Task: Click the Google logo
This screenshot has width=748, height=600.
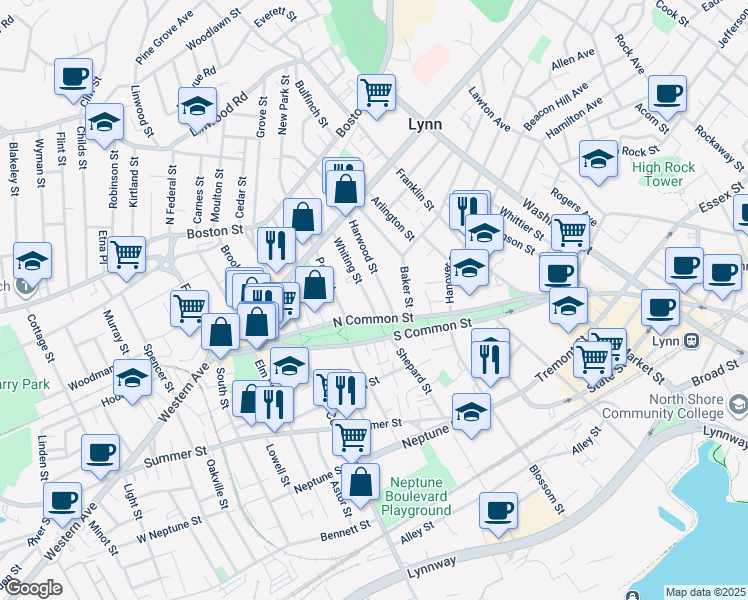Action: (34, 588)
